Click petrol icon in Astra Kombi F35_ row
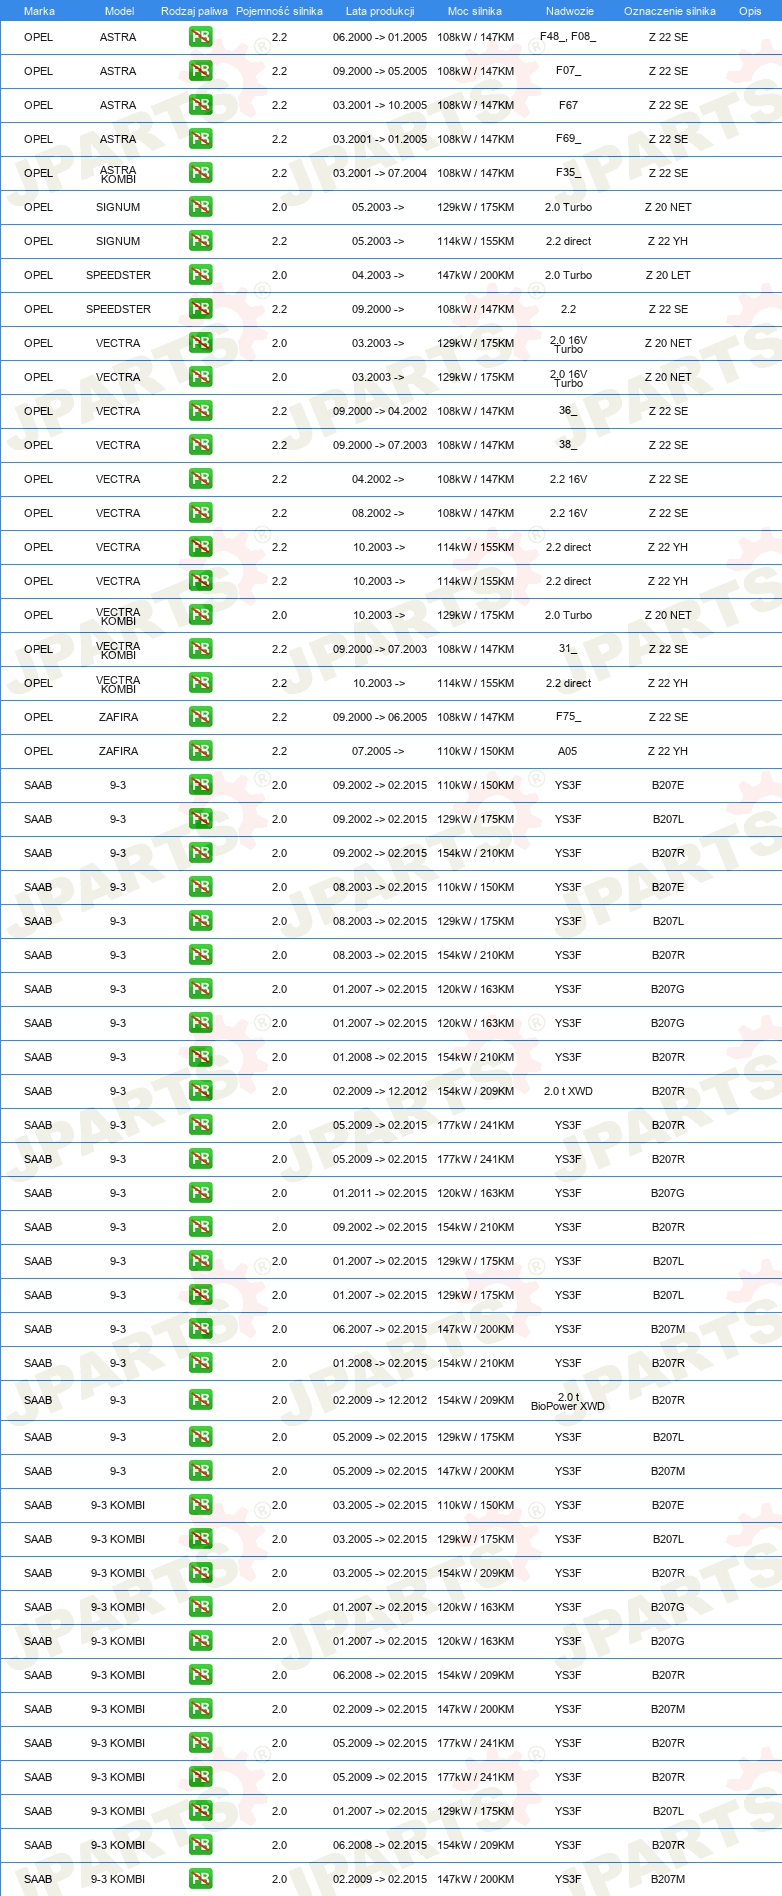The image size is (782, 1896). [x=200, y=173]
